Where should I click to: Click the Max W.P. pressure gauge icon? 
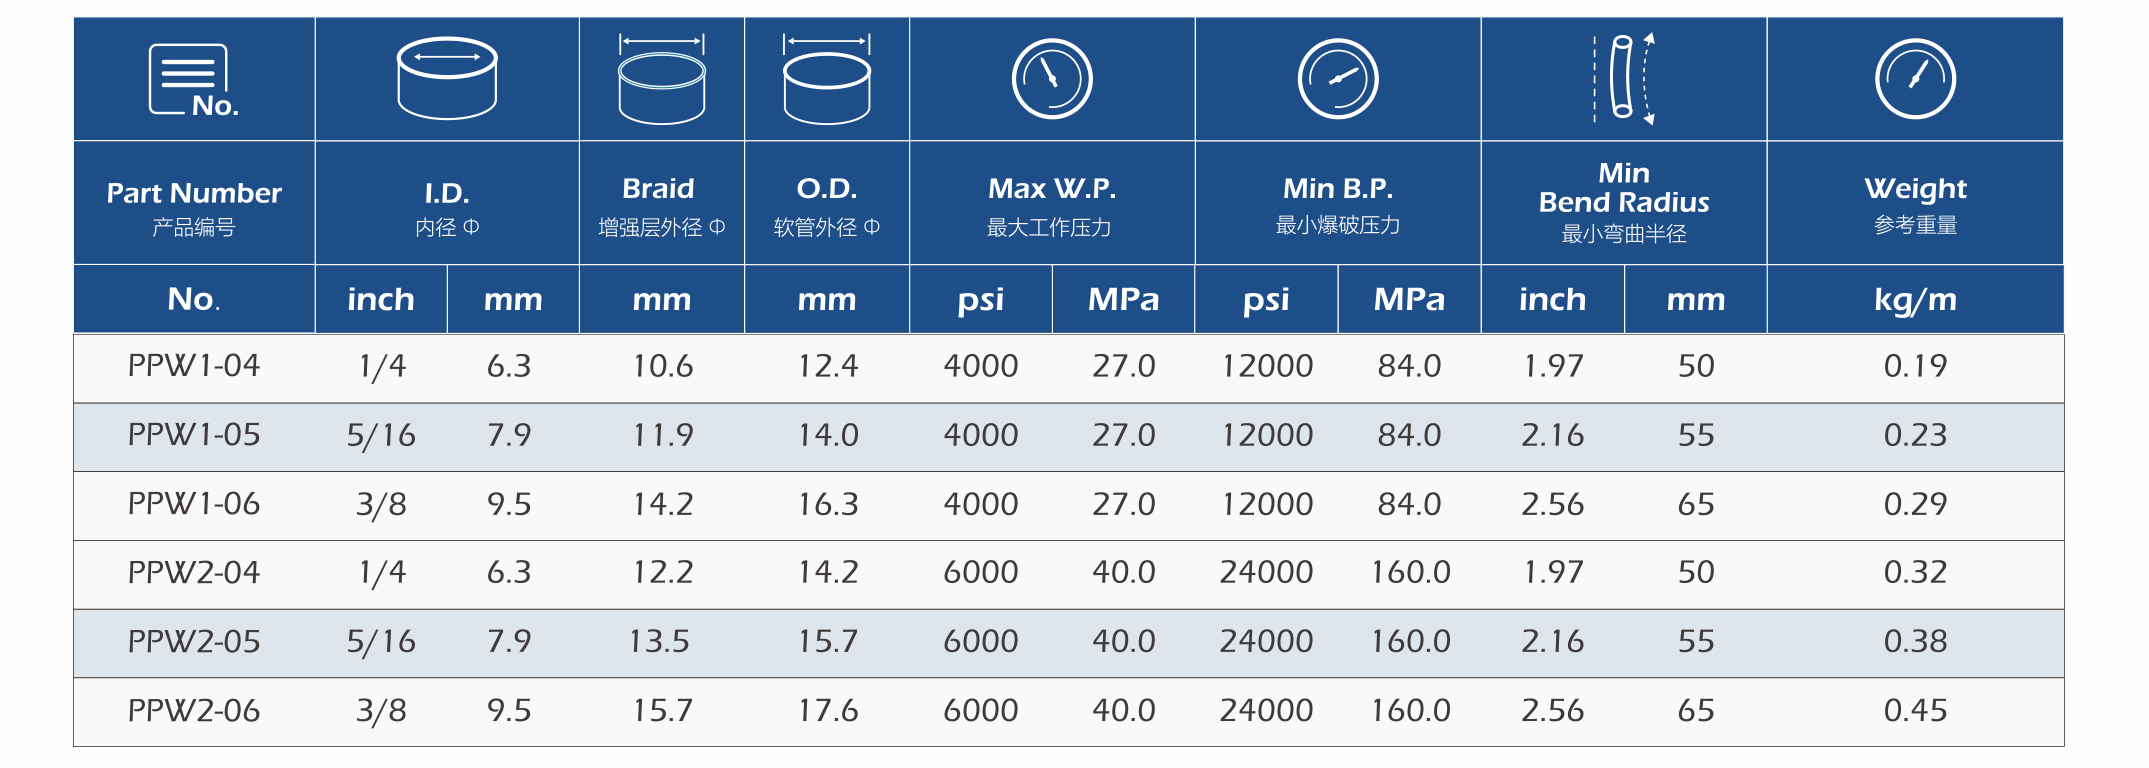click(x=1052, y=79)
